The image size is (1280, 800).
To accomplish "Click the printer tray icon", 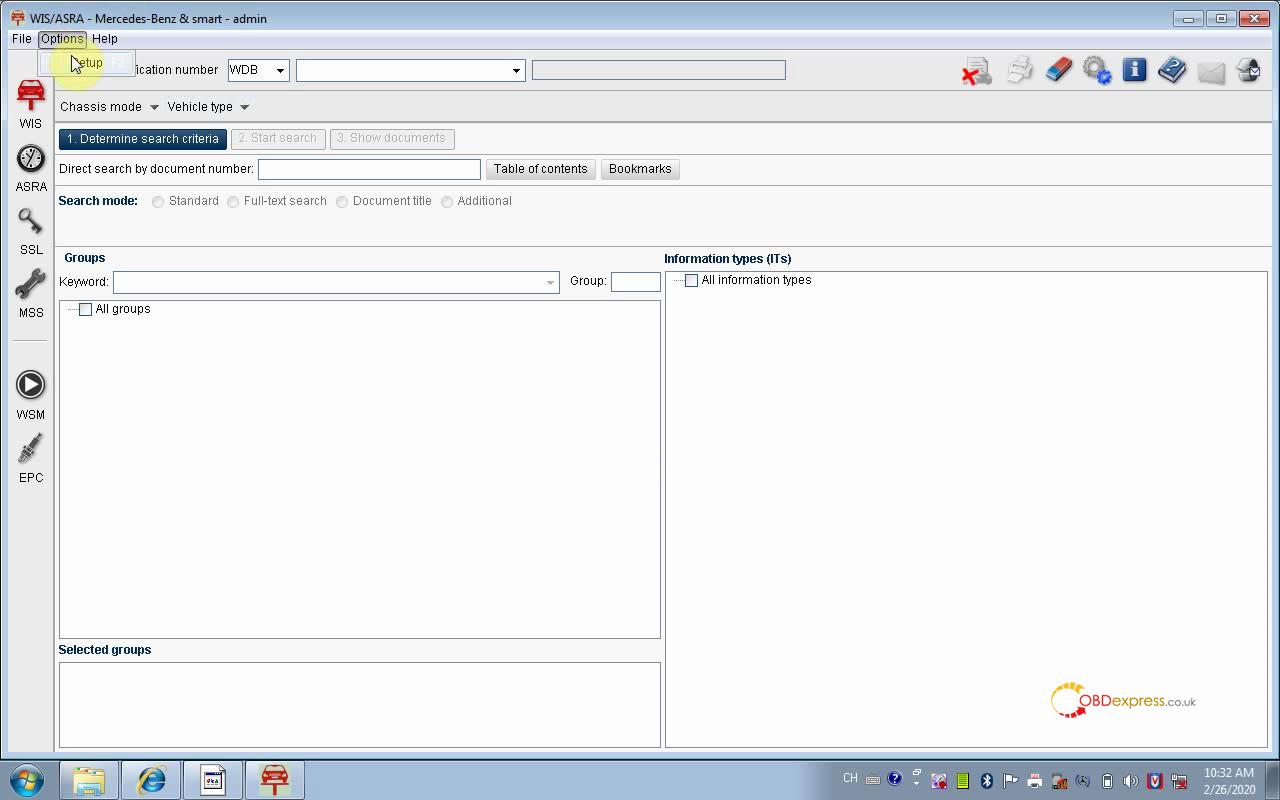I will point(1034,781).
